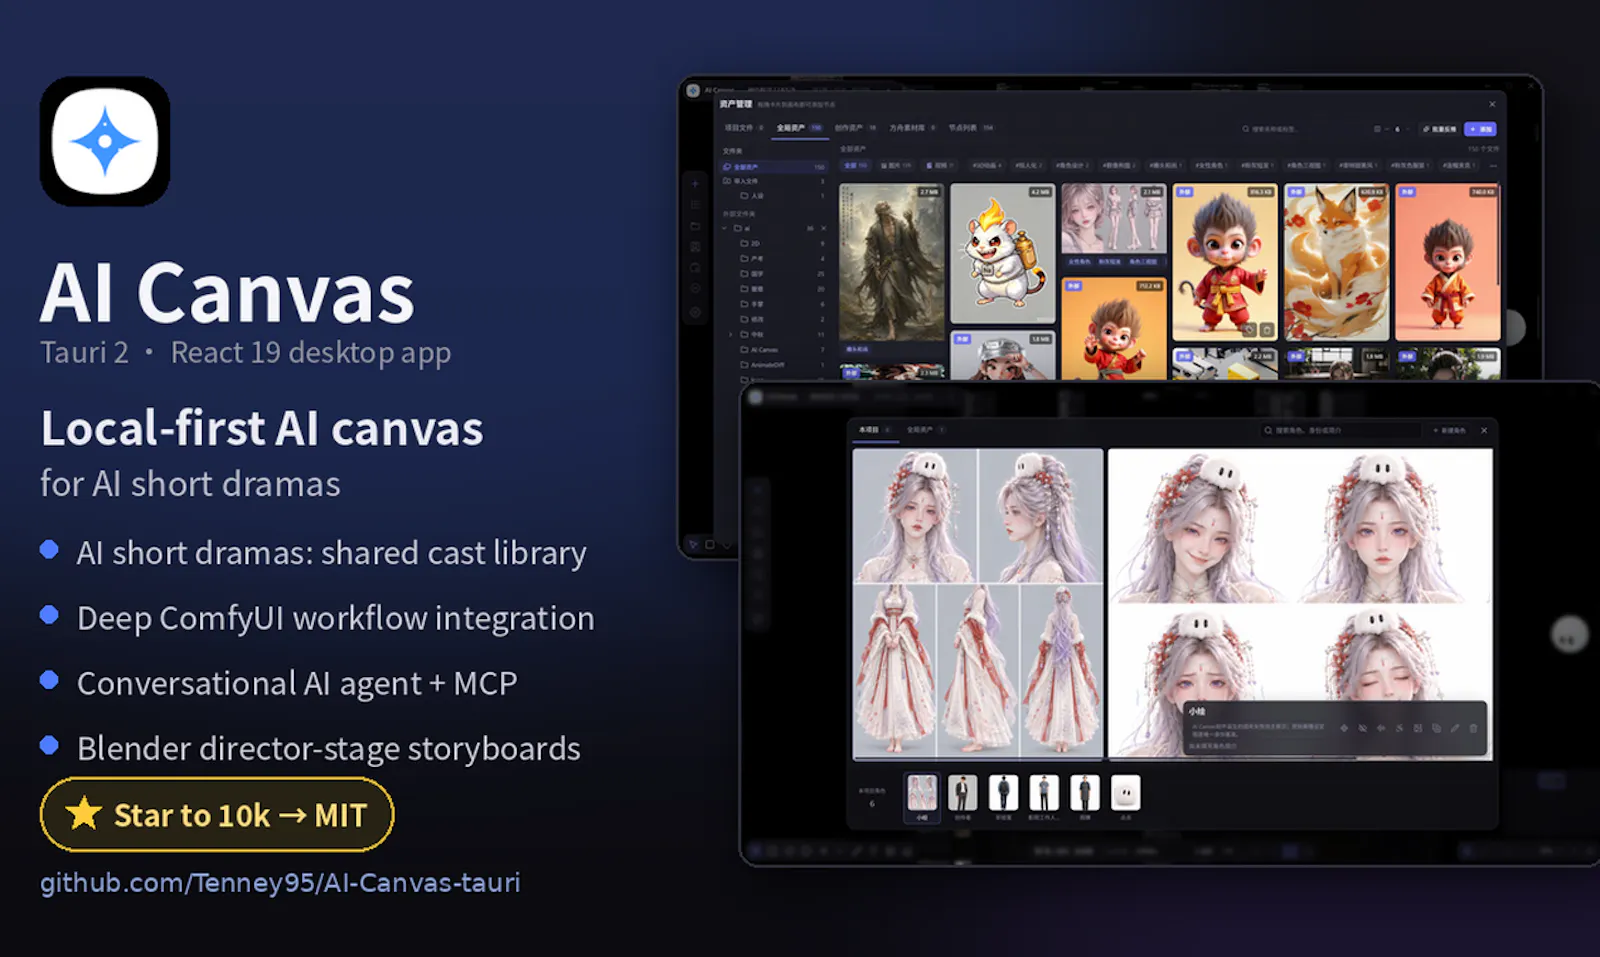Select the 全局资产 tab in the character window
Screen dimensions: 1600x957
pyautogui.click(x=925, y=430)
